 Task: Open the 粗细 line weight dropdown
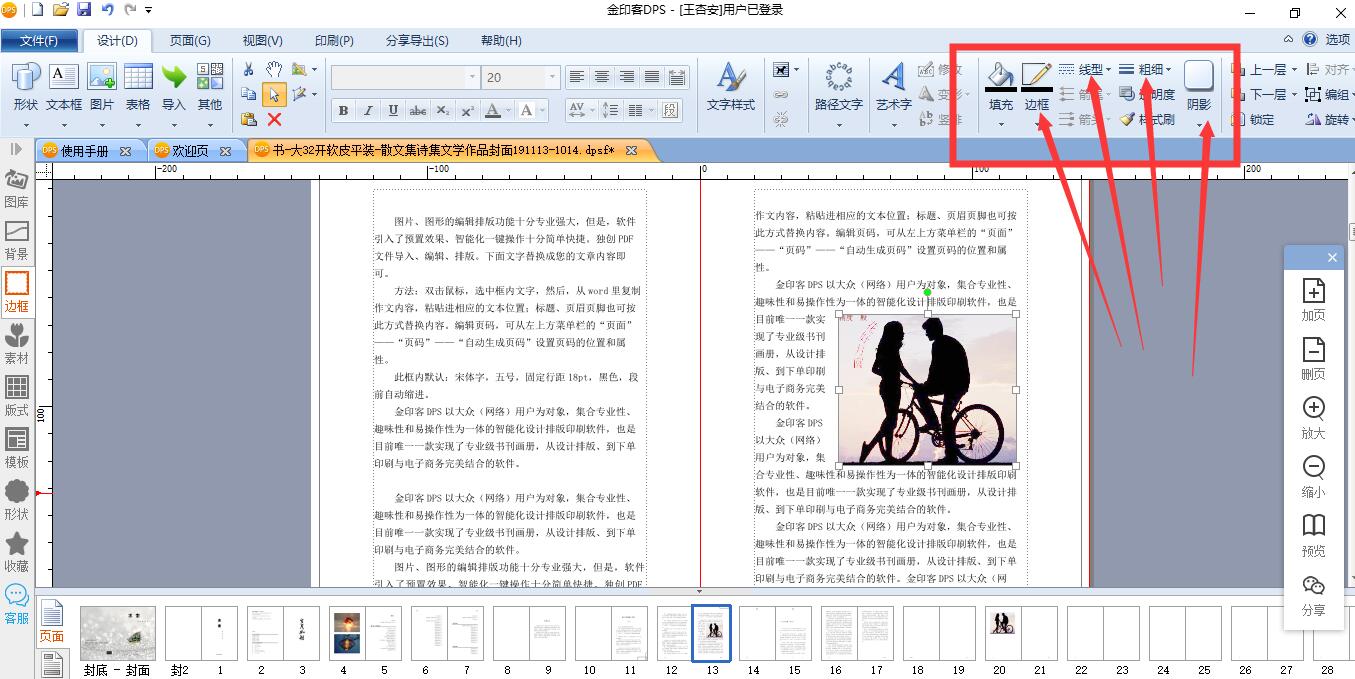click(x=1146, y=69)
